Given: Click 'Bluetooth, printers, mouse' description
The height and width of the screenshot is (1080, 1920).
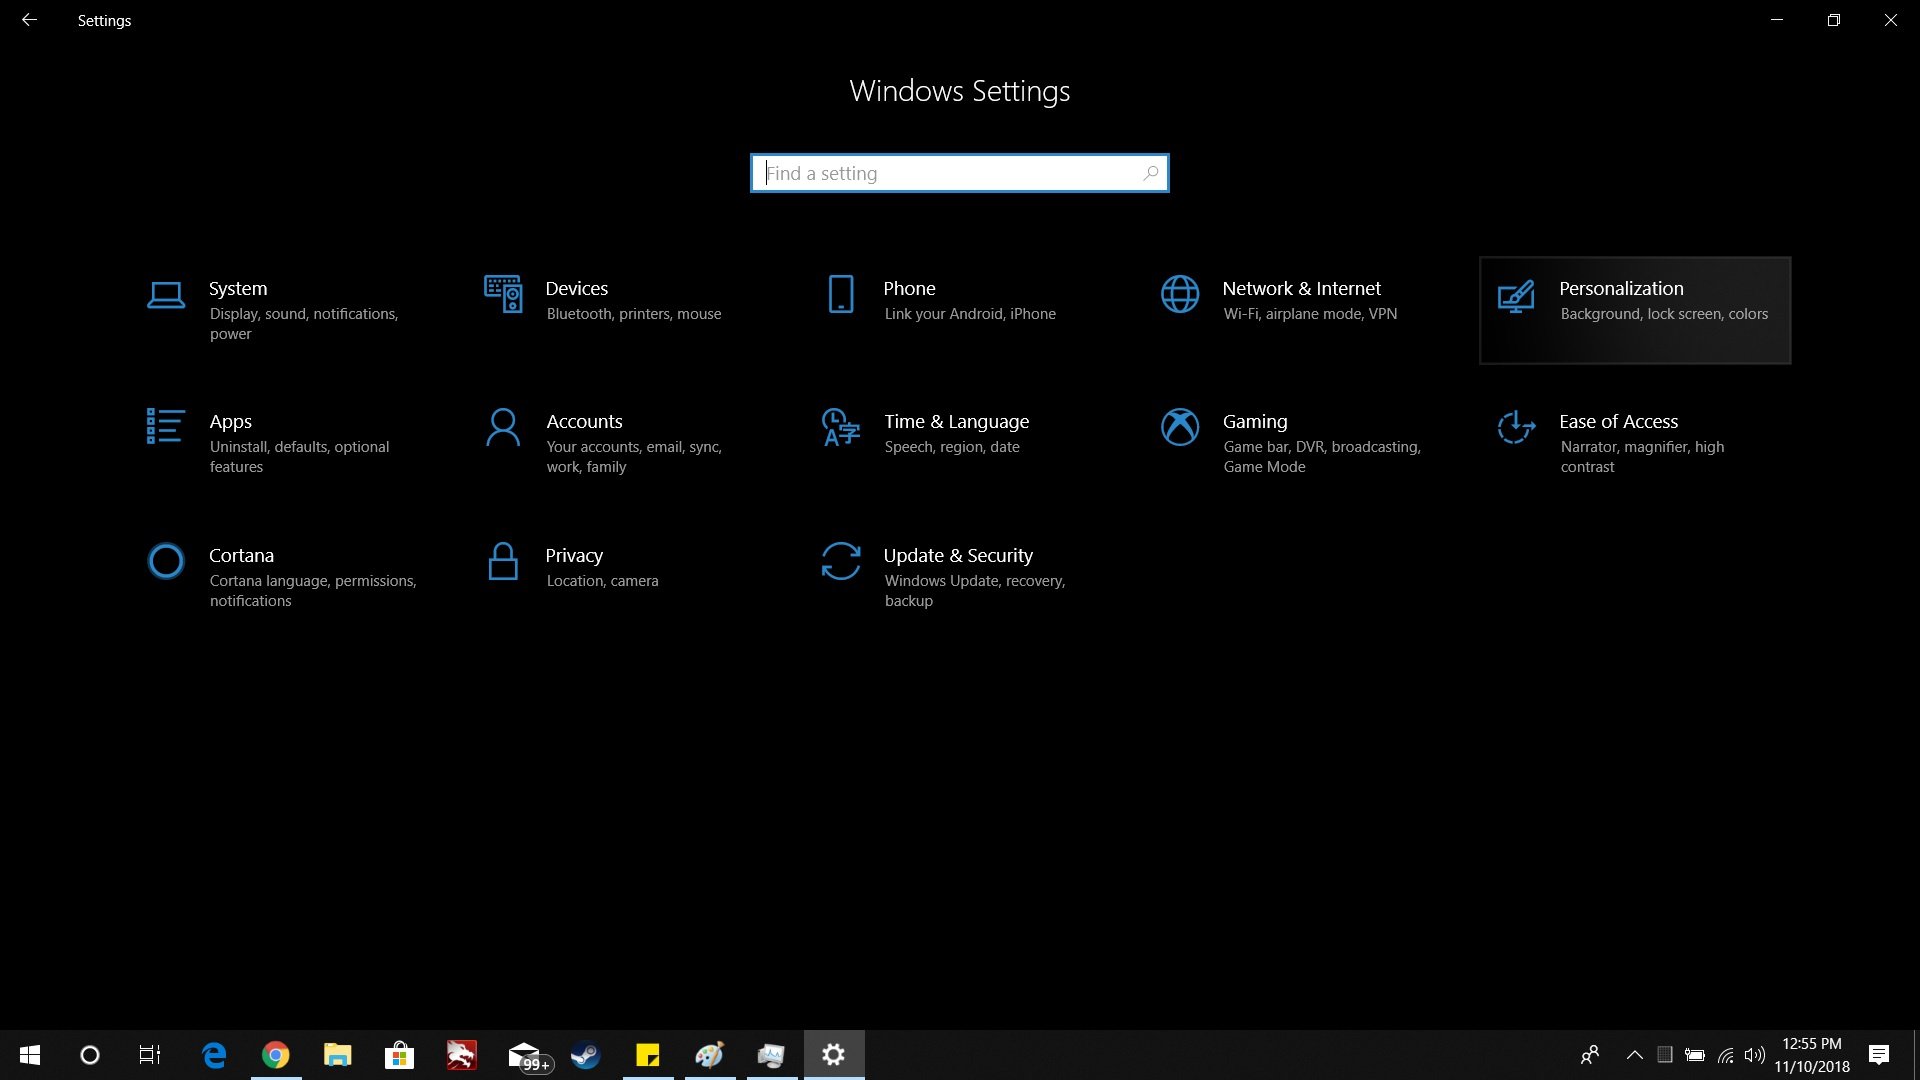Looking at the screenshot, I should pyautogui.click(x=634, y=314).
